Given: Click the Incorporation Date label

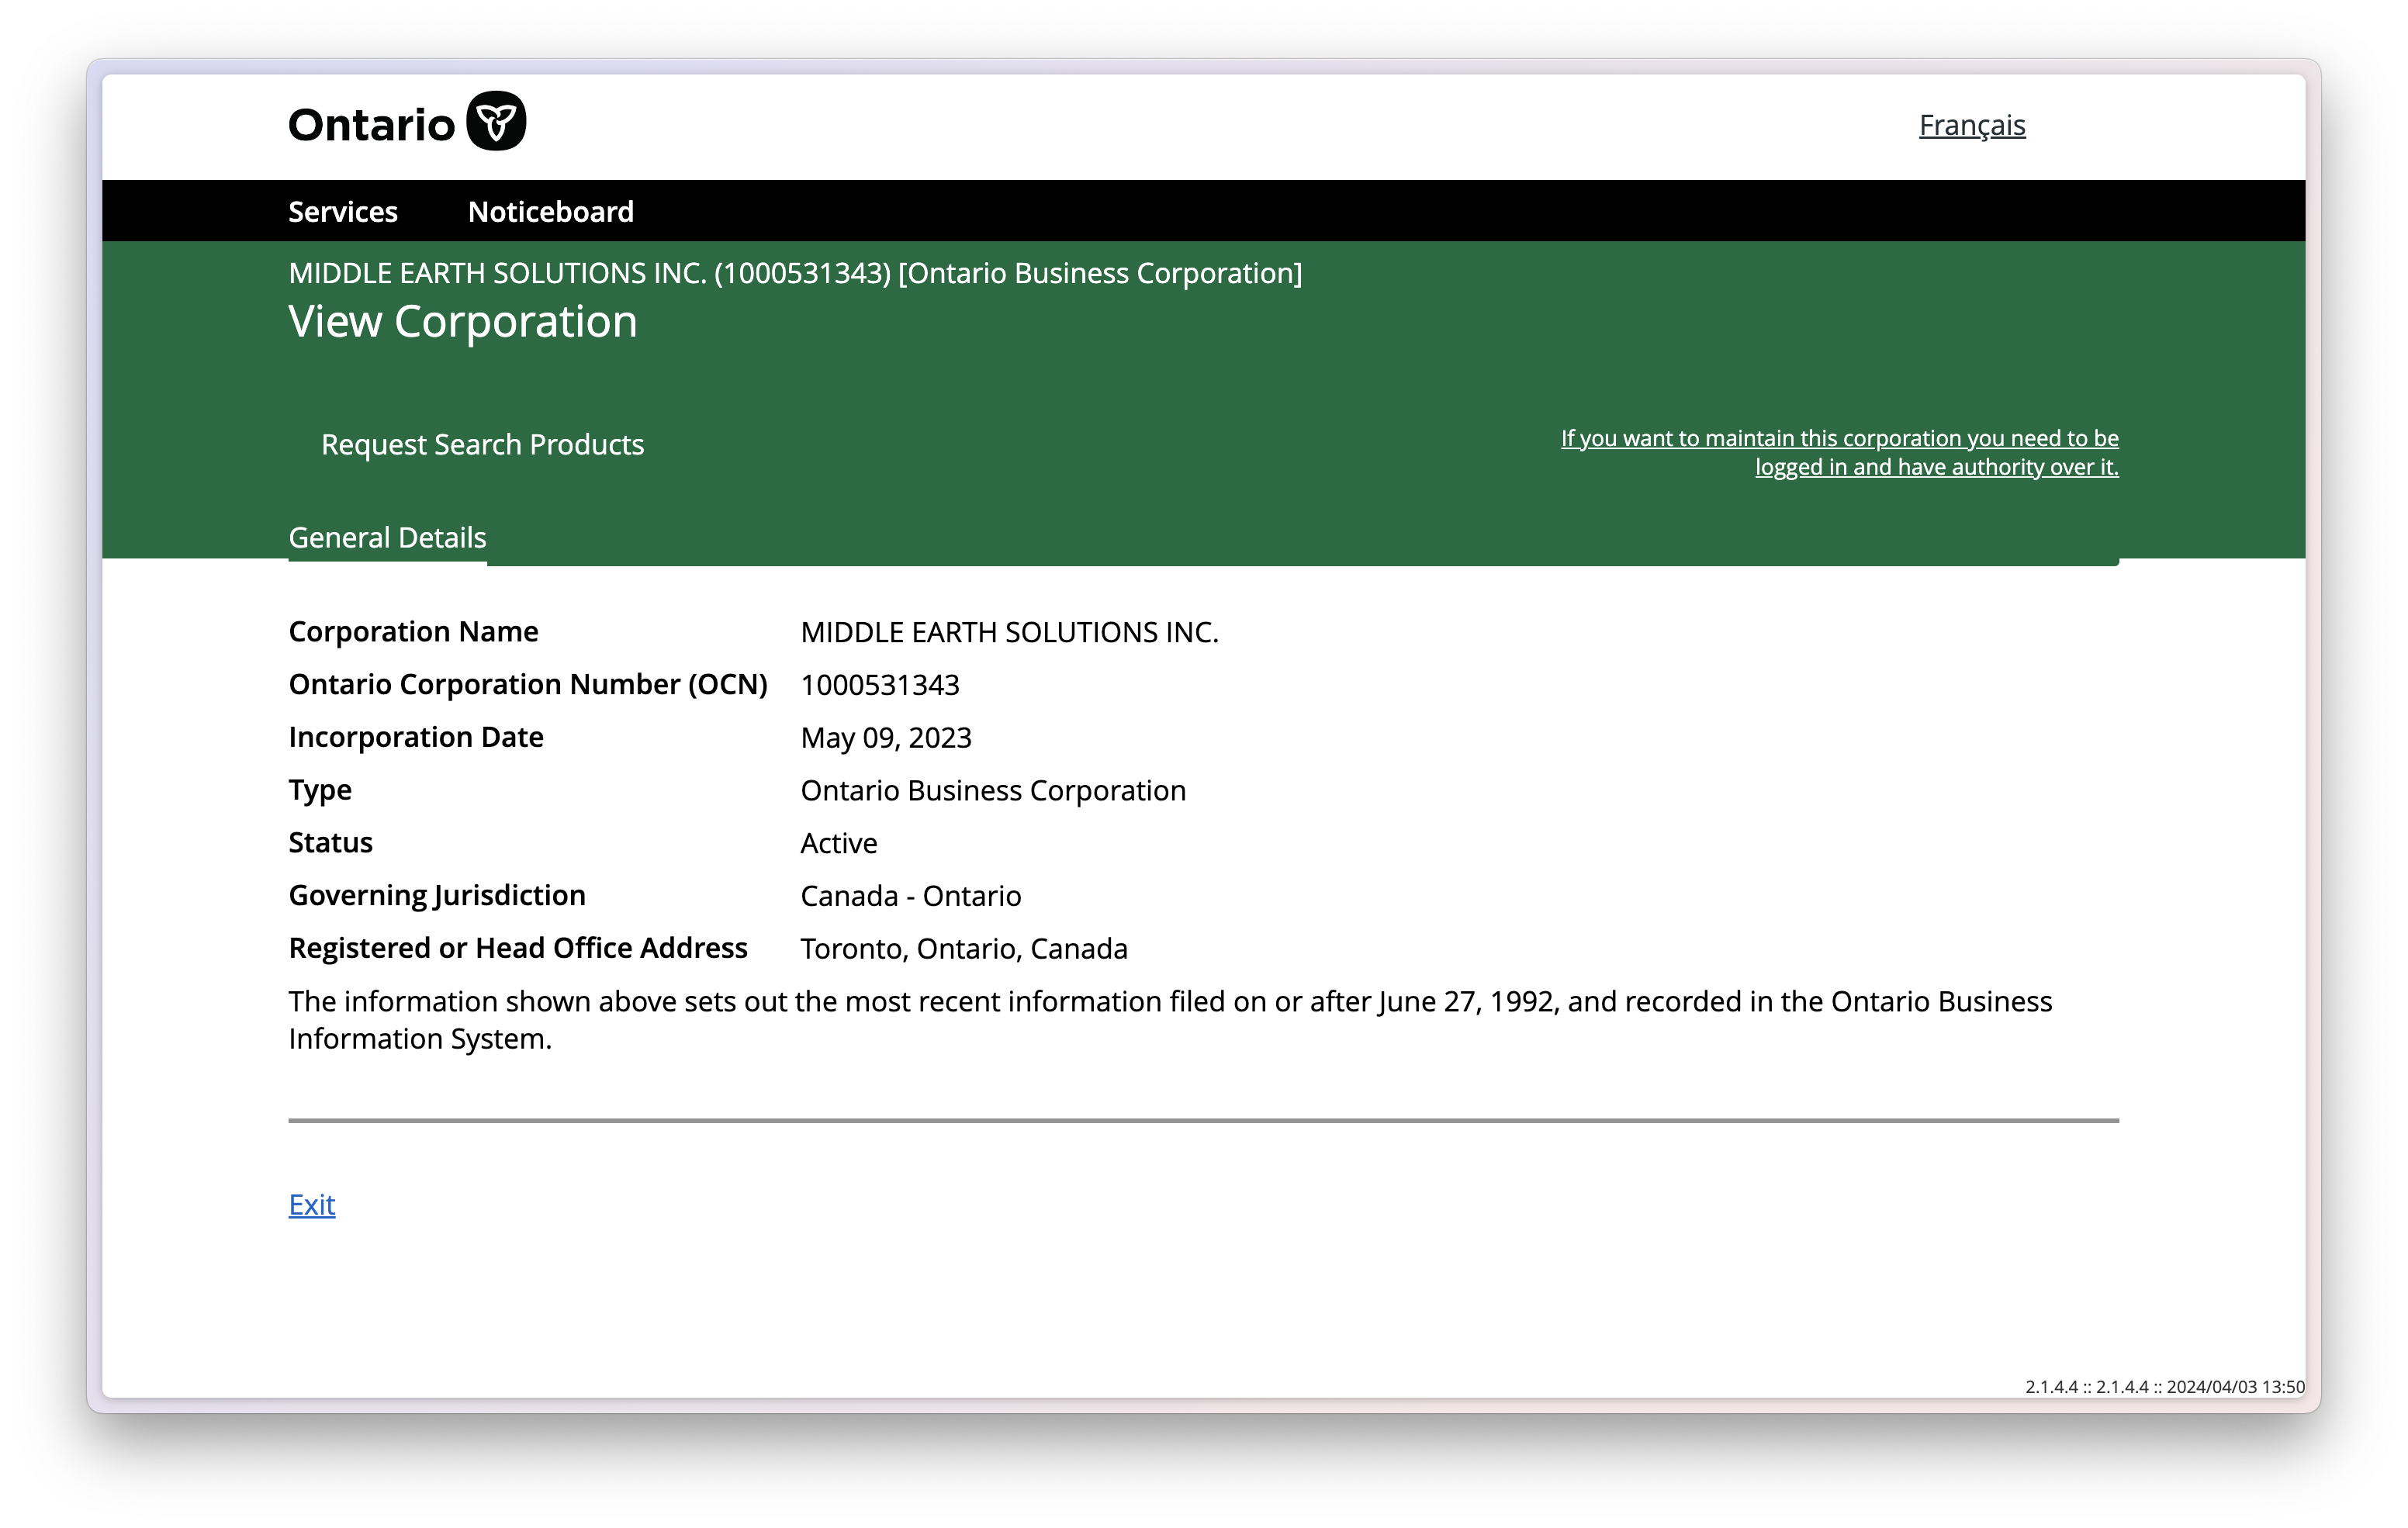Looking at the screenshot, I should [x=416, y=737].
